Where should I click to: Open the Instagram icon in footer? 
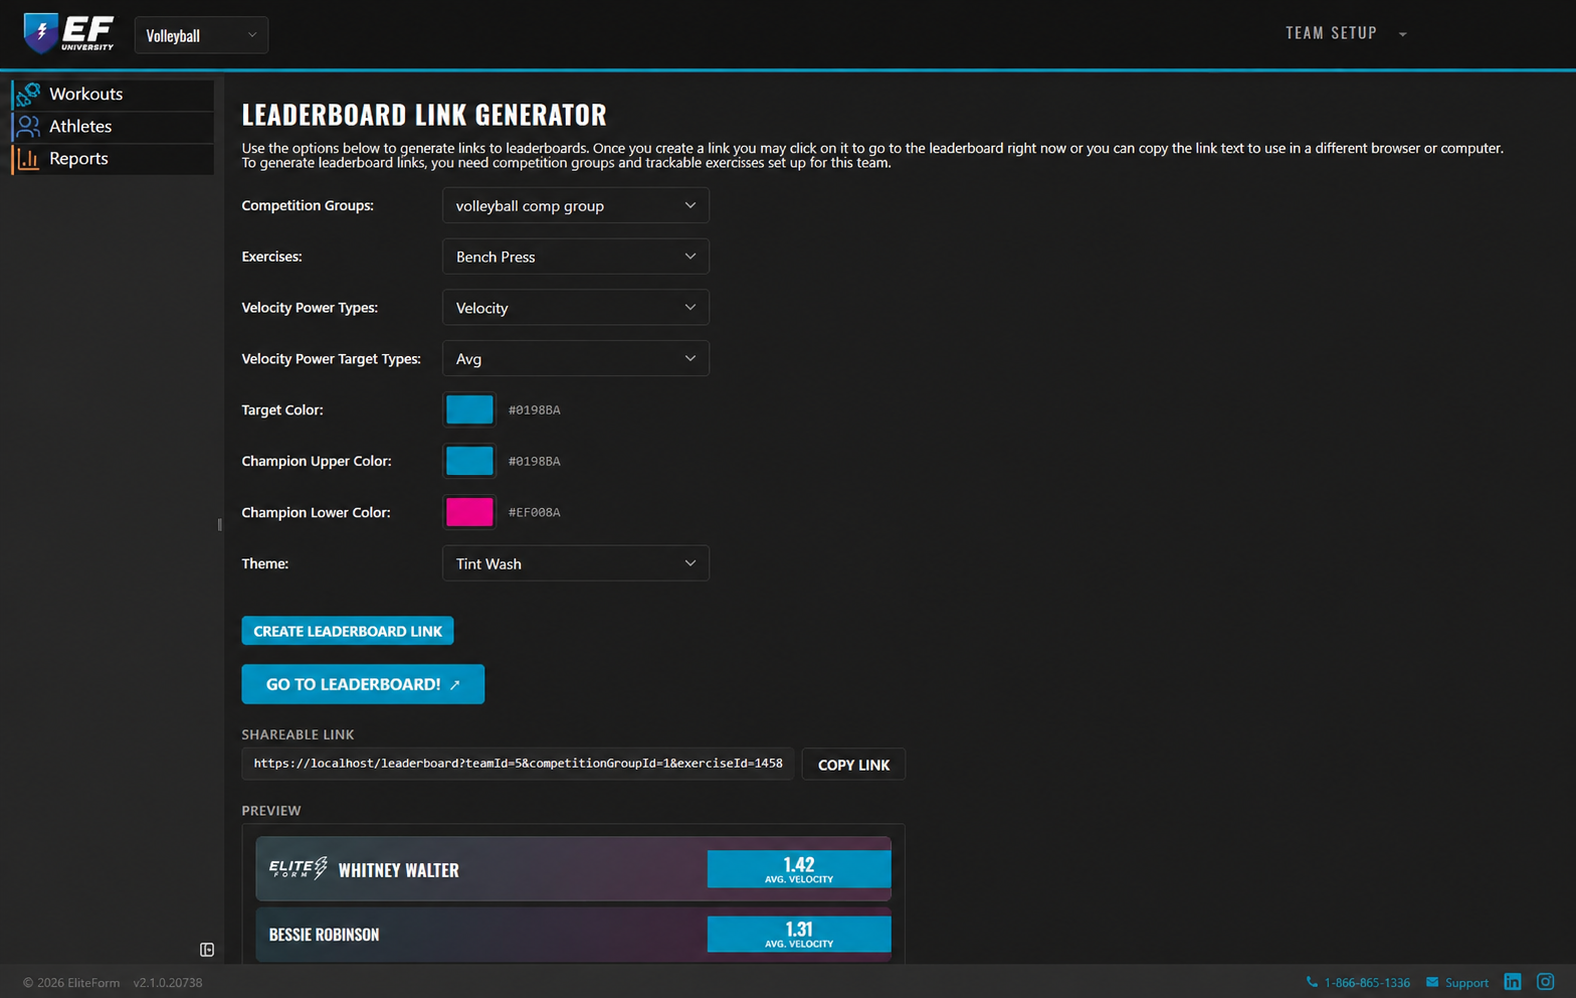(x=1545, y=982)
